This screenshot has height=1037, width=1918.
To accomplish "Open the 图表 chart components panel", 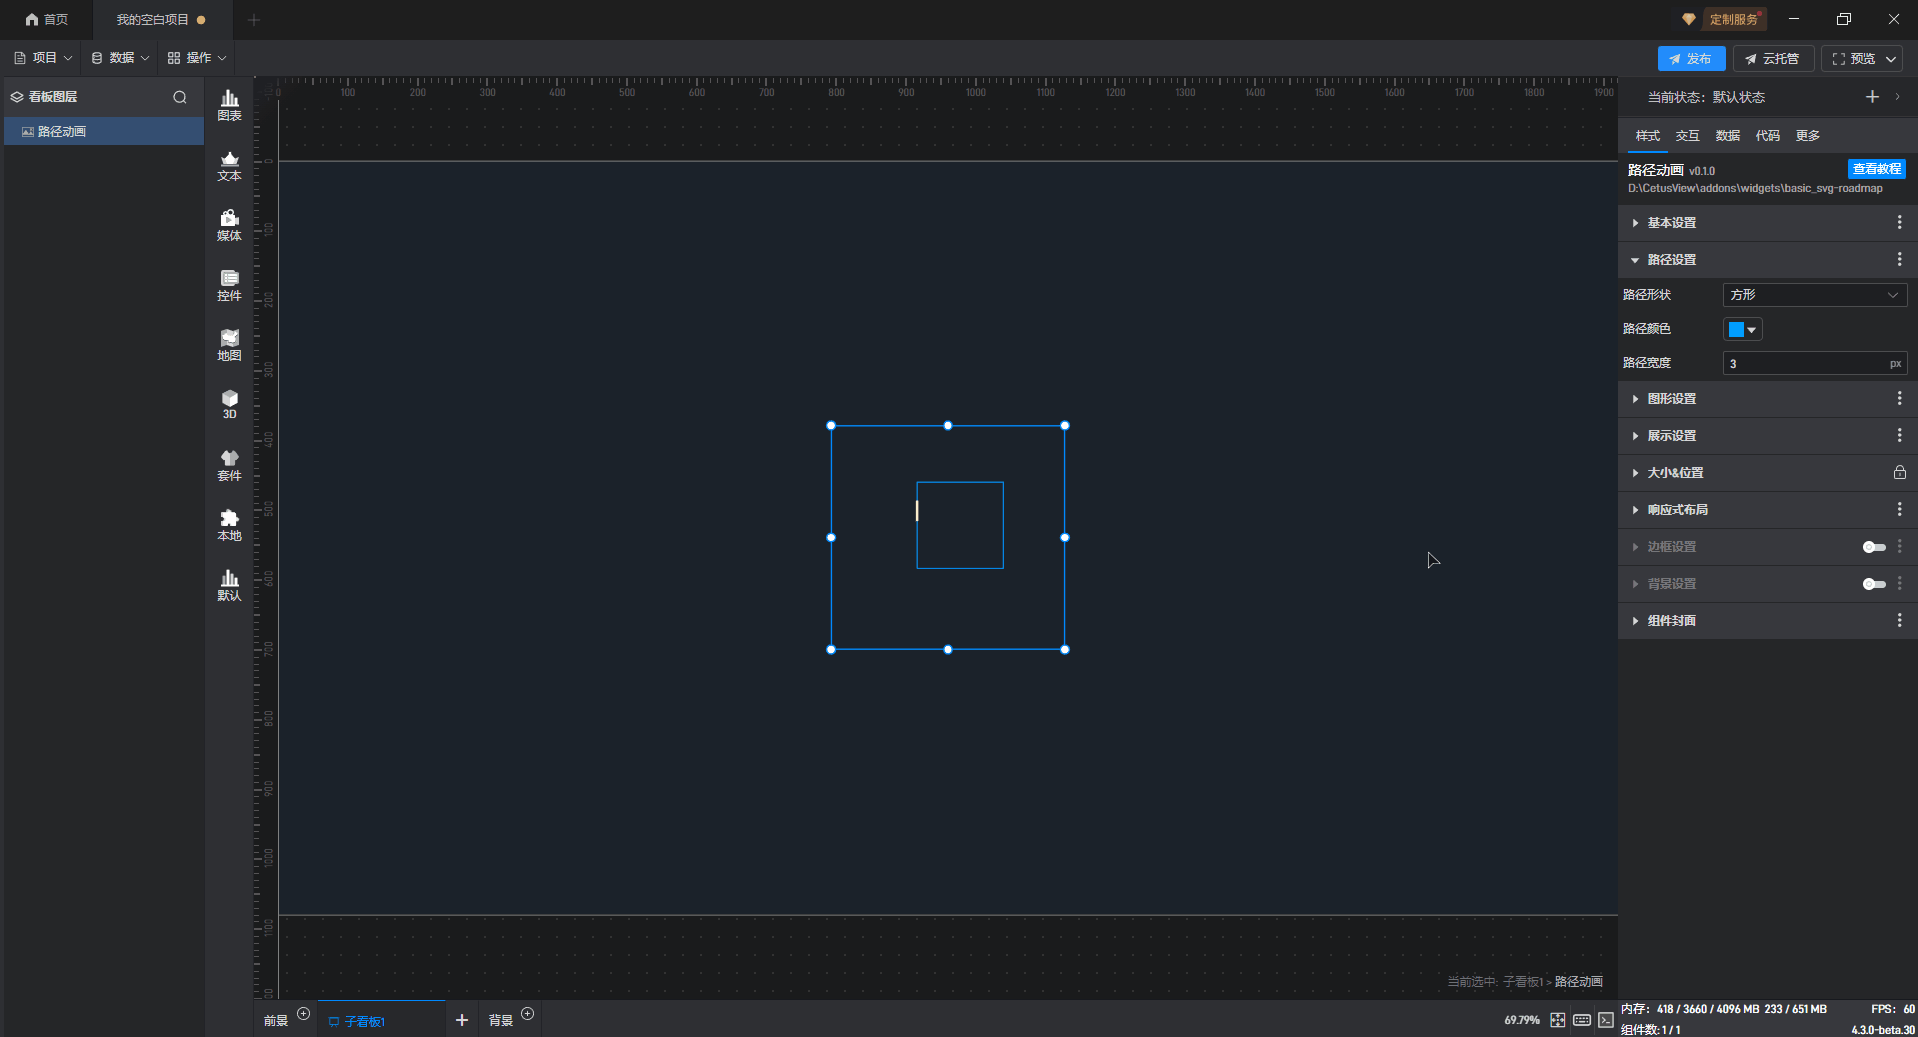I will (229, 105).
